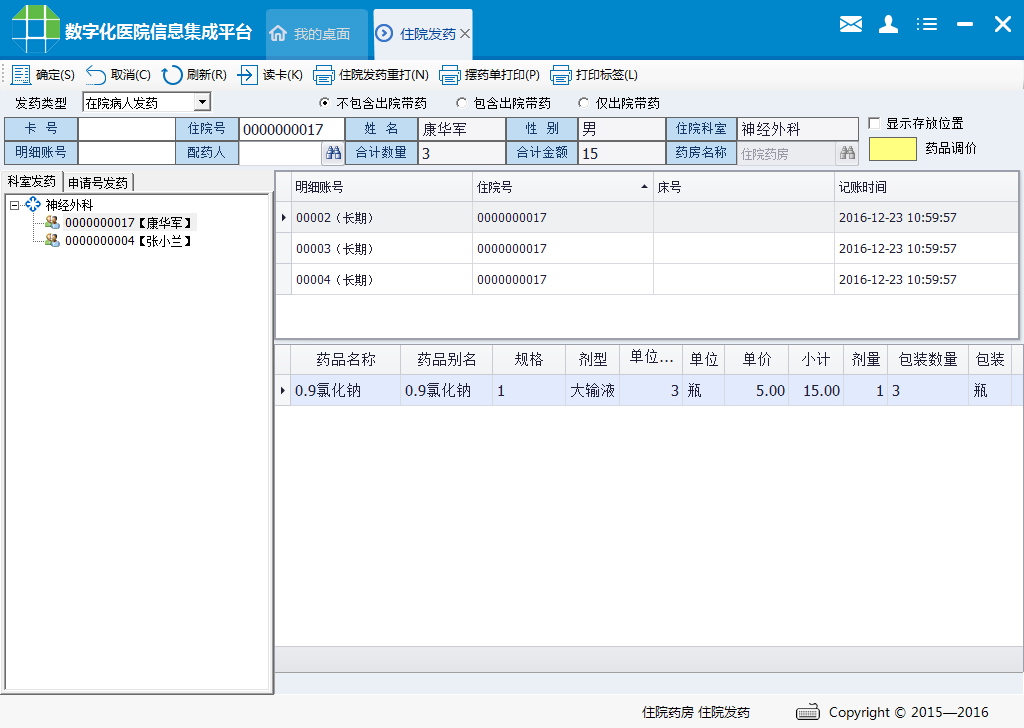
Task: Click the user profile icon
Action: [x=889, y=24]
